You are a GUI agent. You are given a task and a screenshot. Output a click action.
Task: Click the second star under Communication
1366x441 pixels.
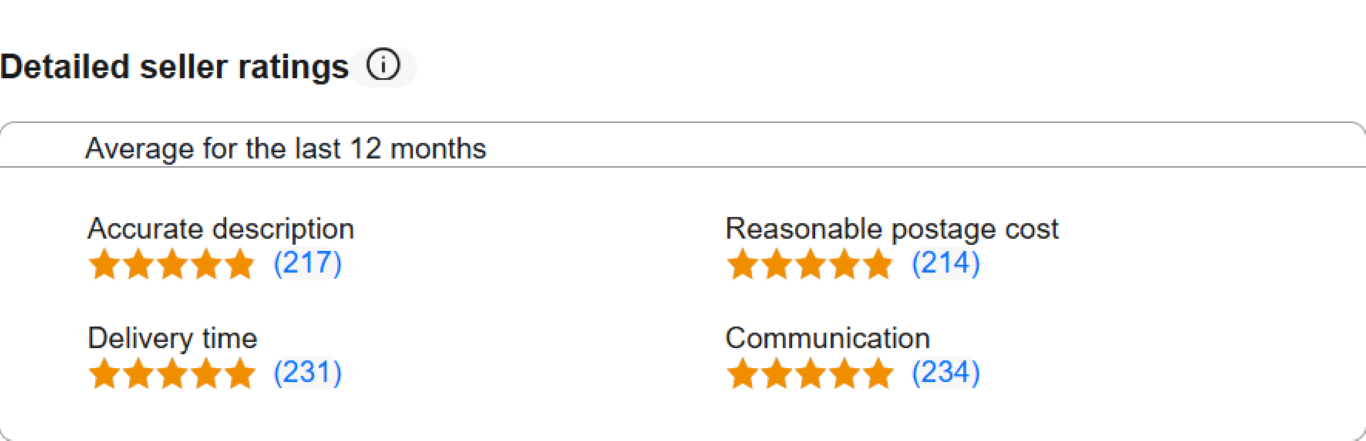point(776,374)
